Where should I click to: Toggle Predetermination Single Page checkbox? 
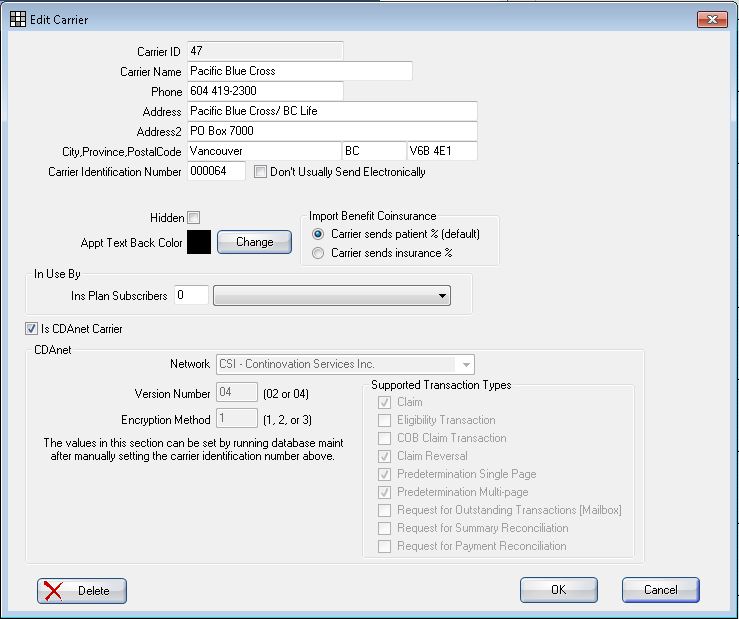tap(385, 474)
